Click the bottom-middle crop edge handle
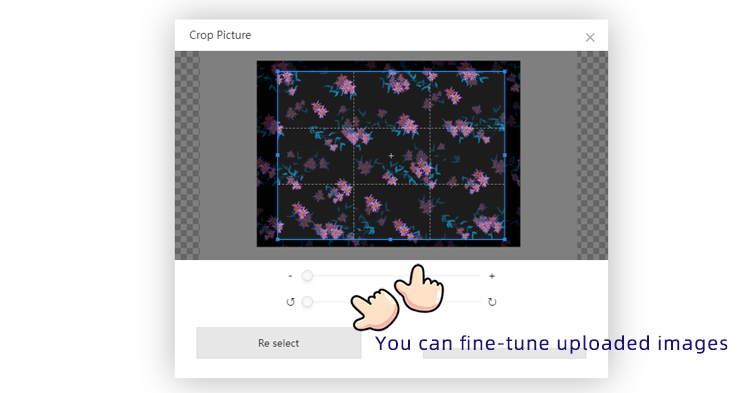Image resolution: width=750 pixels, height=393 pixels. pos(391,239)
